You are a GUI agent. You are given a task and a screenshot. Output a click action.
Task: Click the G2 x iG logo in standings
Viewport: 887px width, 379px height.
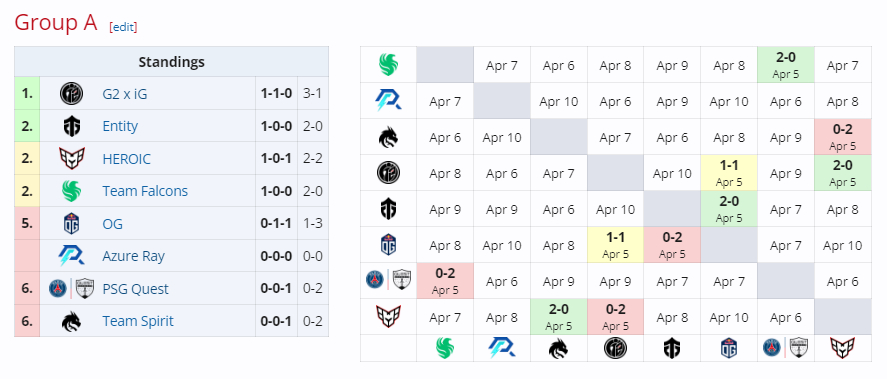click(71, 93)
